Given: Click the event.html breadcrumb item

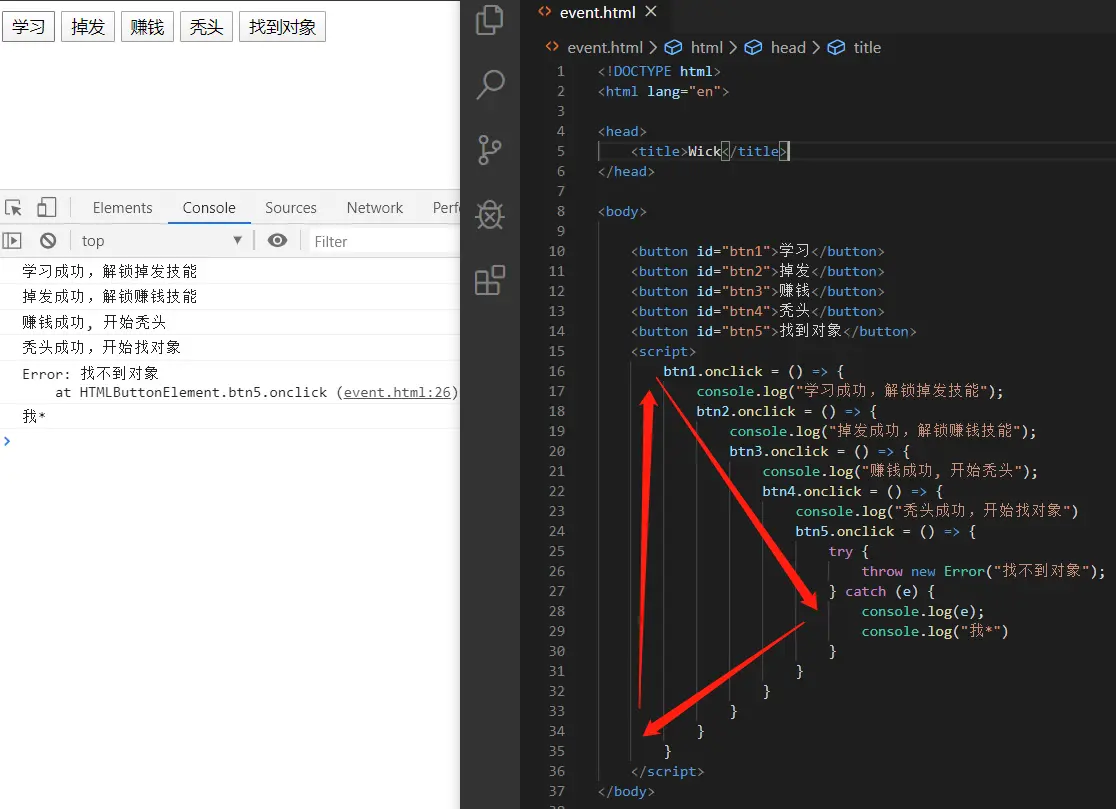Looking at the screenshot, I should click(x=604, y=48).
